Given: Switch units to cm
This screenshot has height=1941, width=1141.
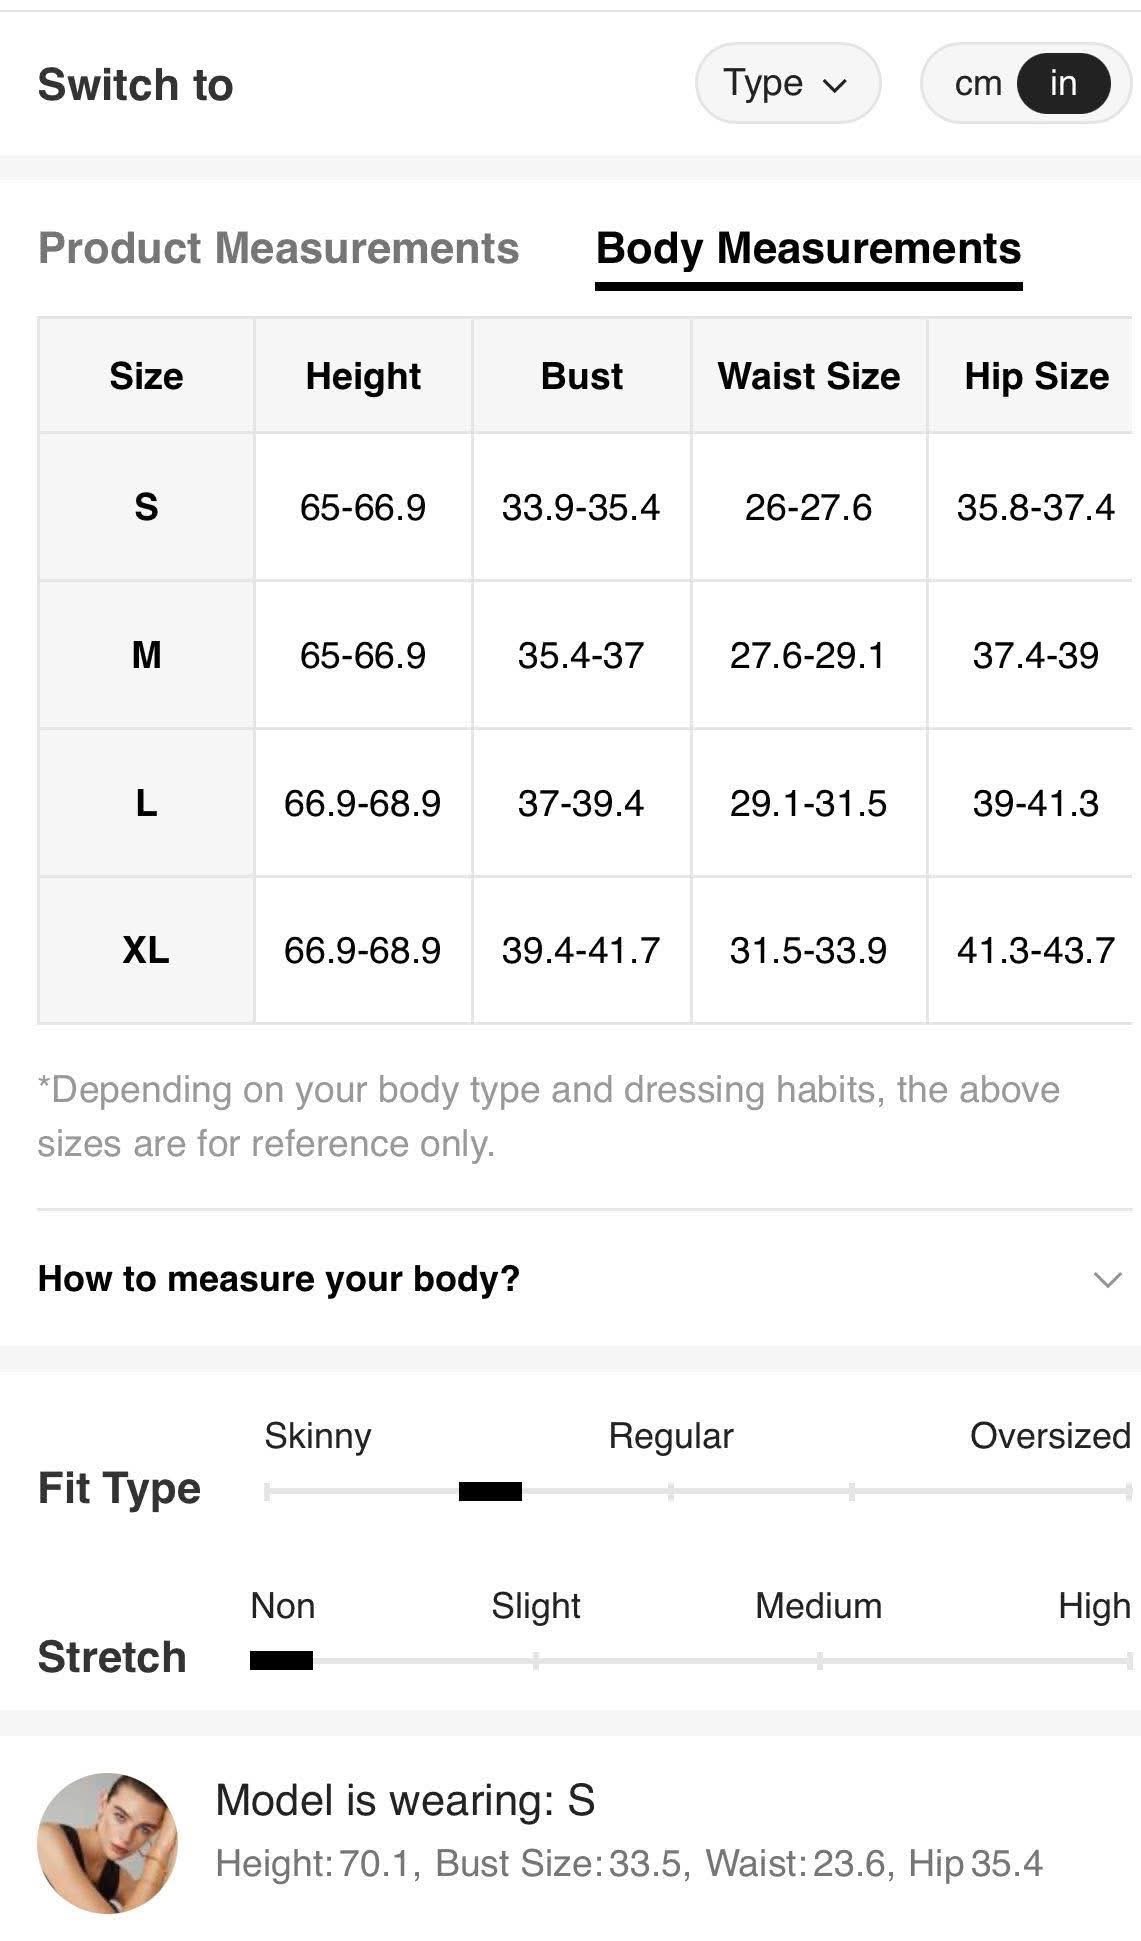Looking at the screenshot, I should (x=977, y=83).
